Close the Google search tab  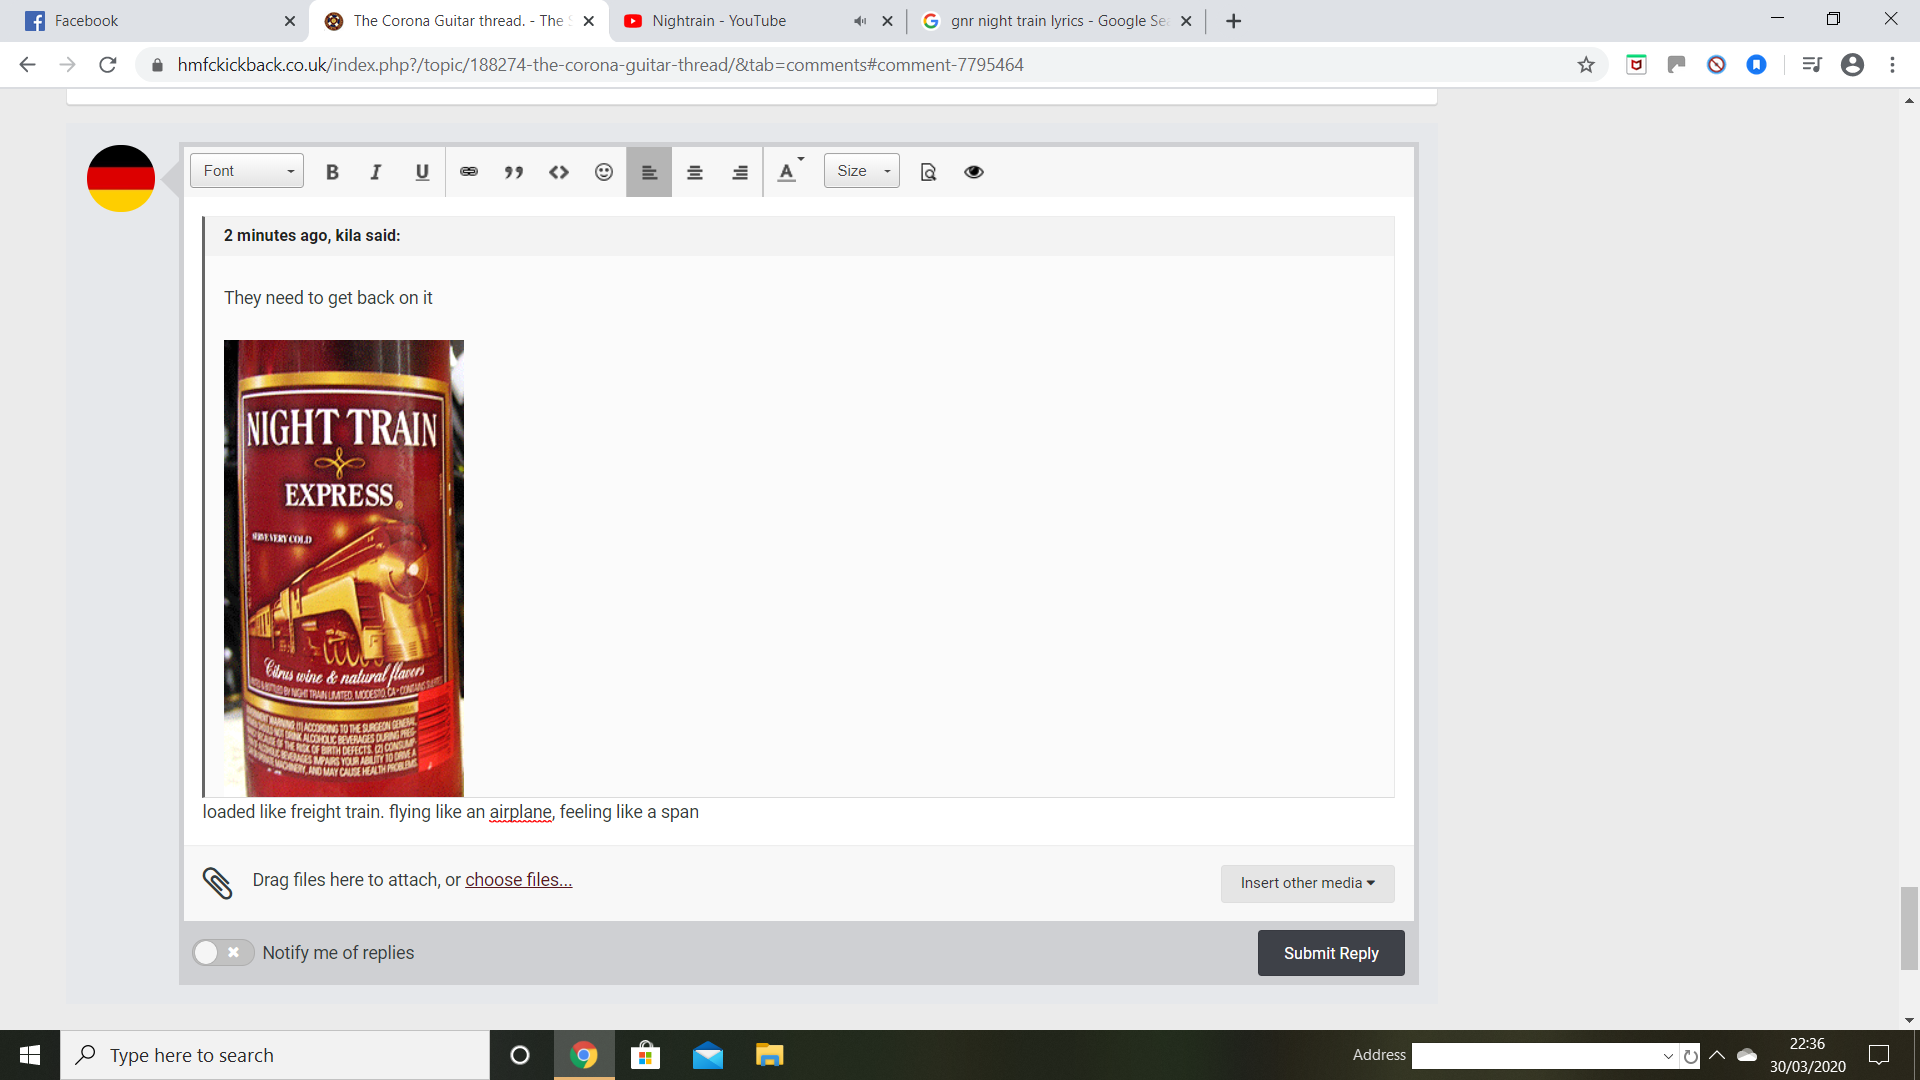click(1186, 21)
